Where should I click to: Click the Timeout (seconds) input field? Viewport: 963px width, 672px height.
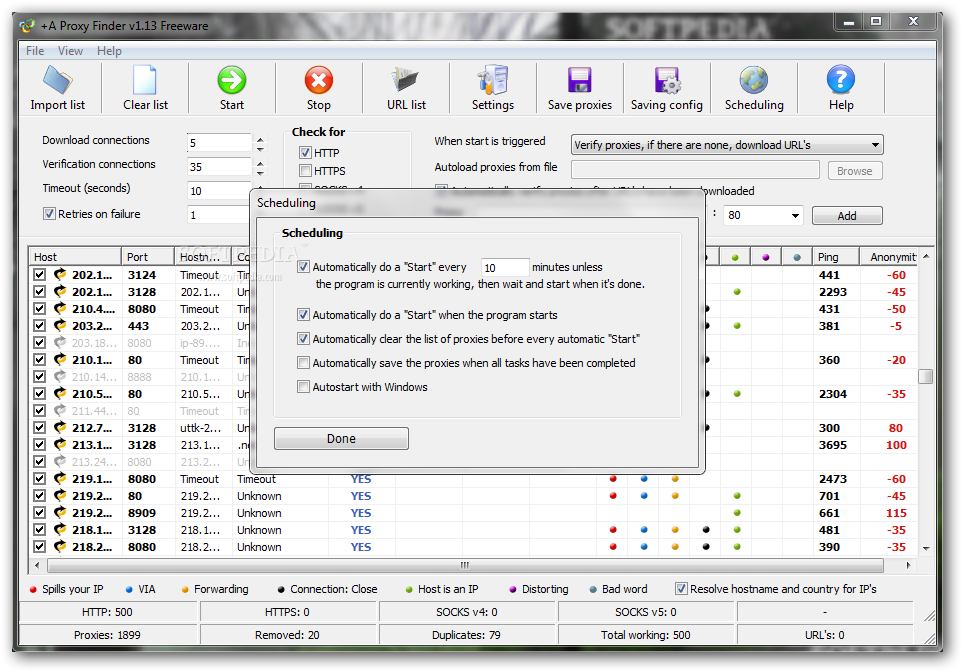(219, 190)
